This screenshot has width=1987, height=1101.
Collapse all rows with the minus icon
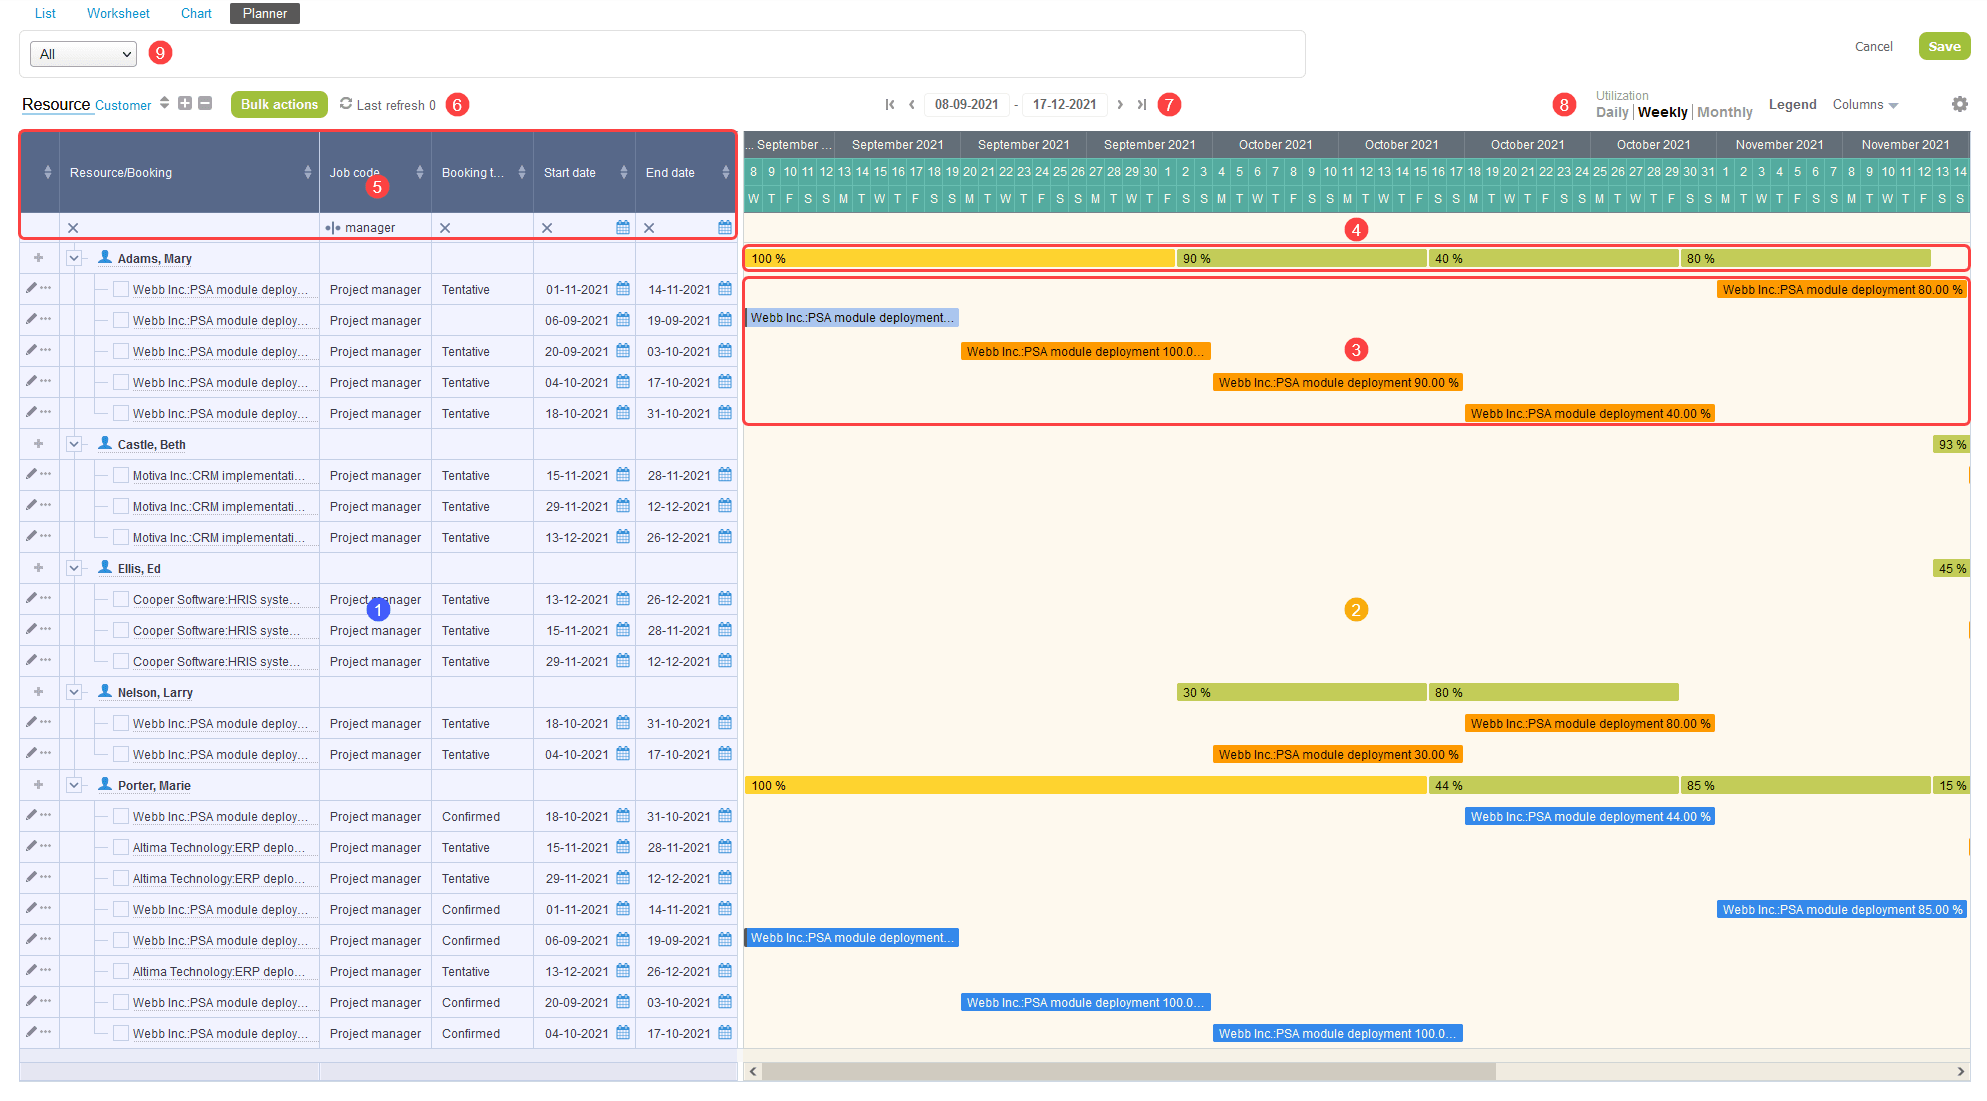click(205, 104)
